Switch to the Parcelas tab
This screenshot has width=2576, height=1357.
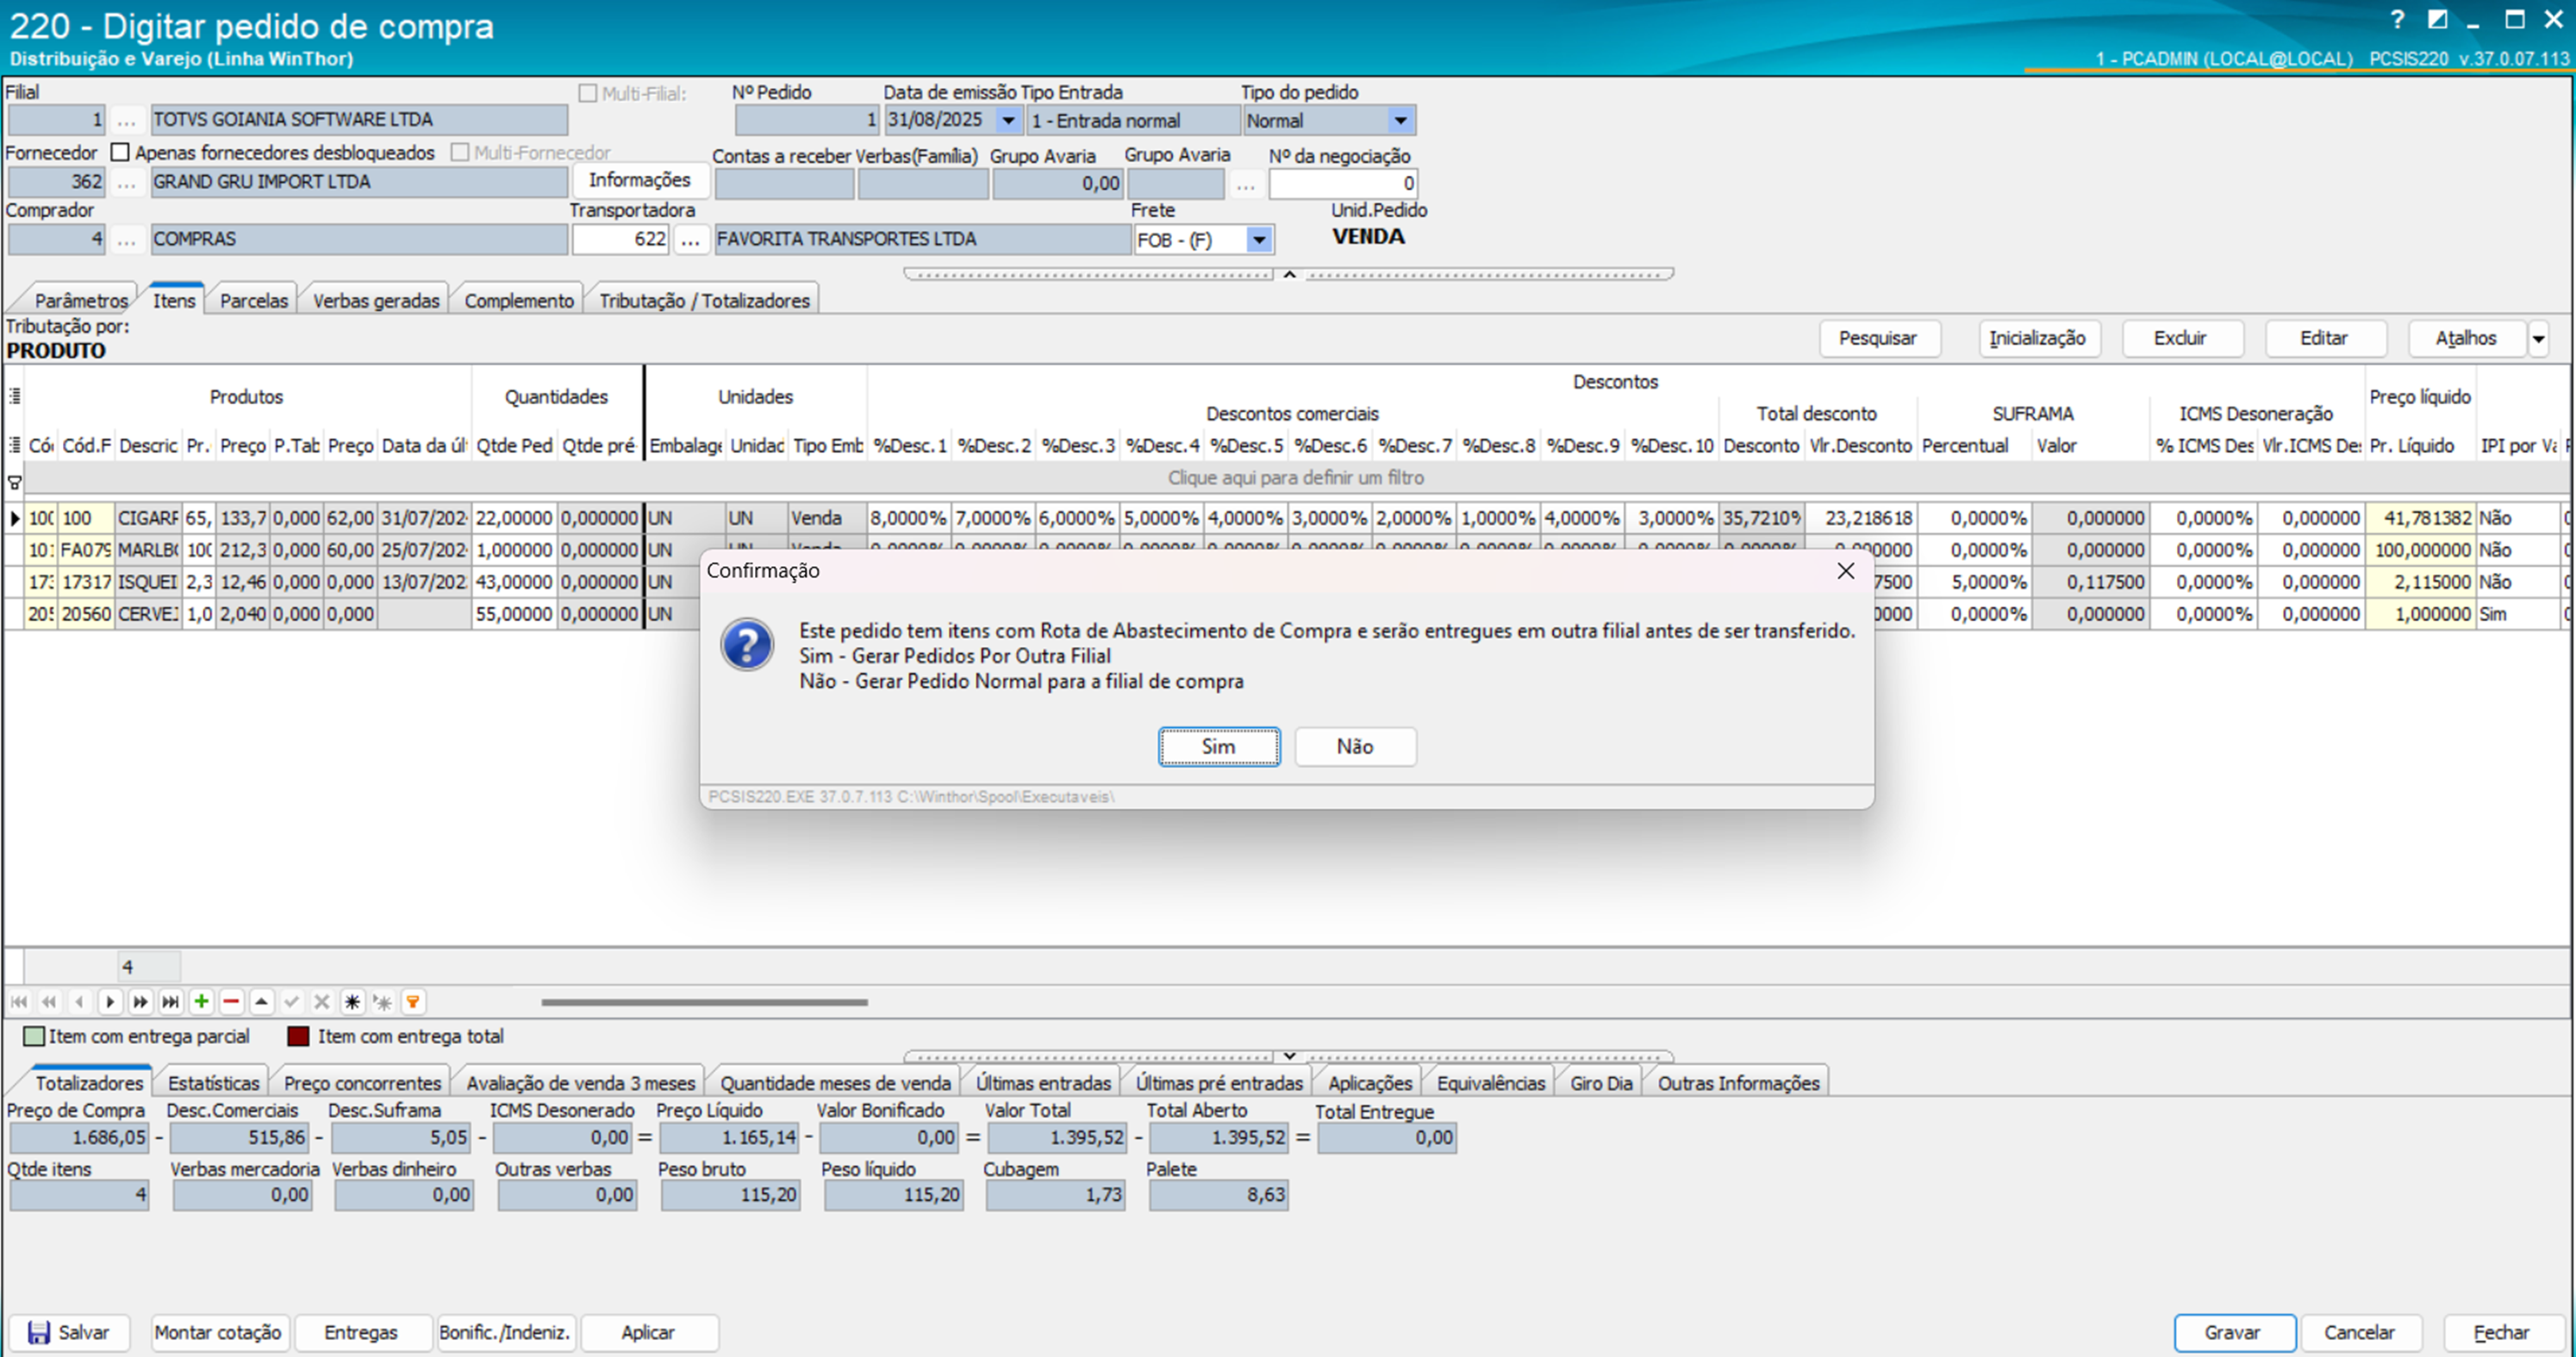(x=253, y=300)
